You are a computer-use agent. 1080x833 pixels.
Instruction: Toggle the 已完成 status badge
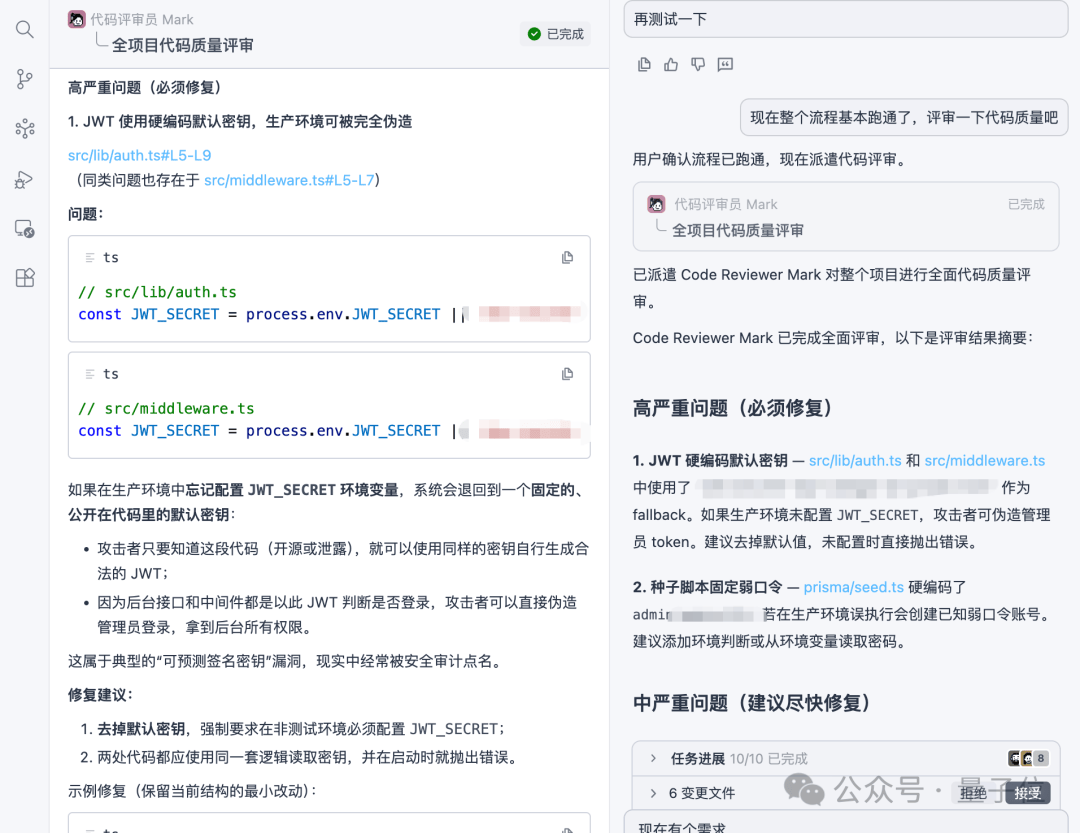point(555,33)
